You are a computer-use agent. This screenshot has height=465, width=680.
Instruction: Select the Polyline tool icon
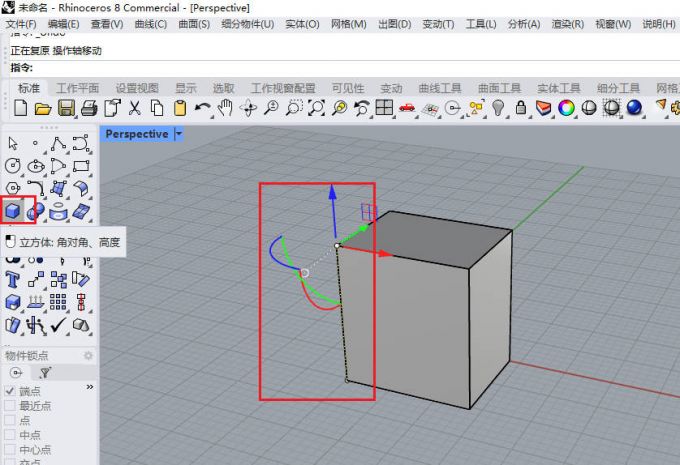click(59, 144)
